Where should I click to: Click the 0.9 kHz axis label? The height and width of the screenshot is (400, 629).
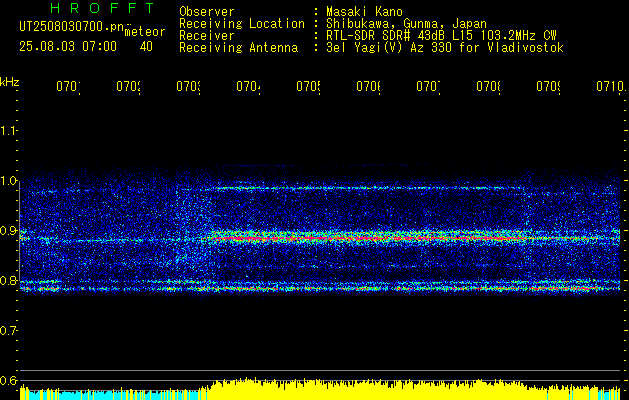click(8, 231)
